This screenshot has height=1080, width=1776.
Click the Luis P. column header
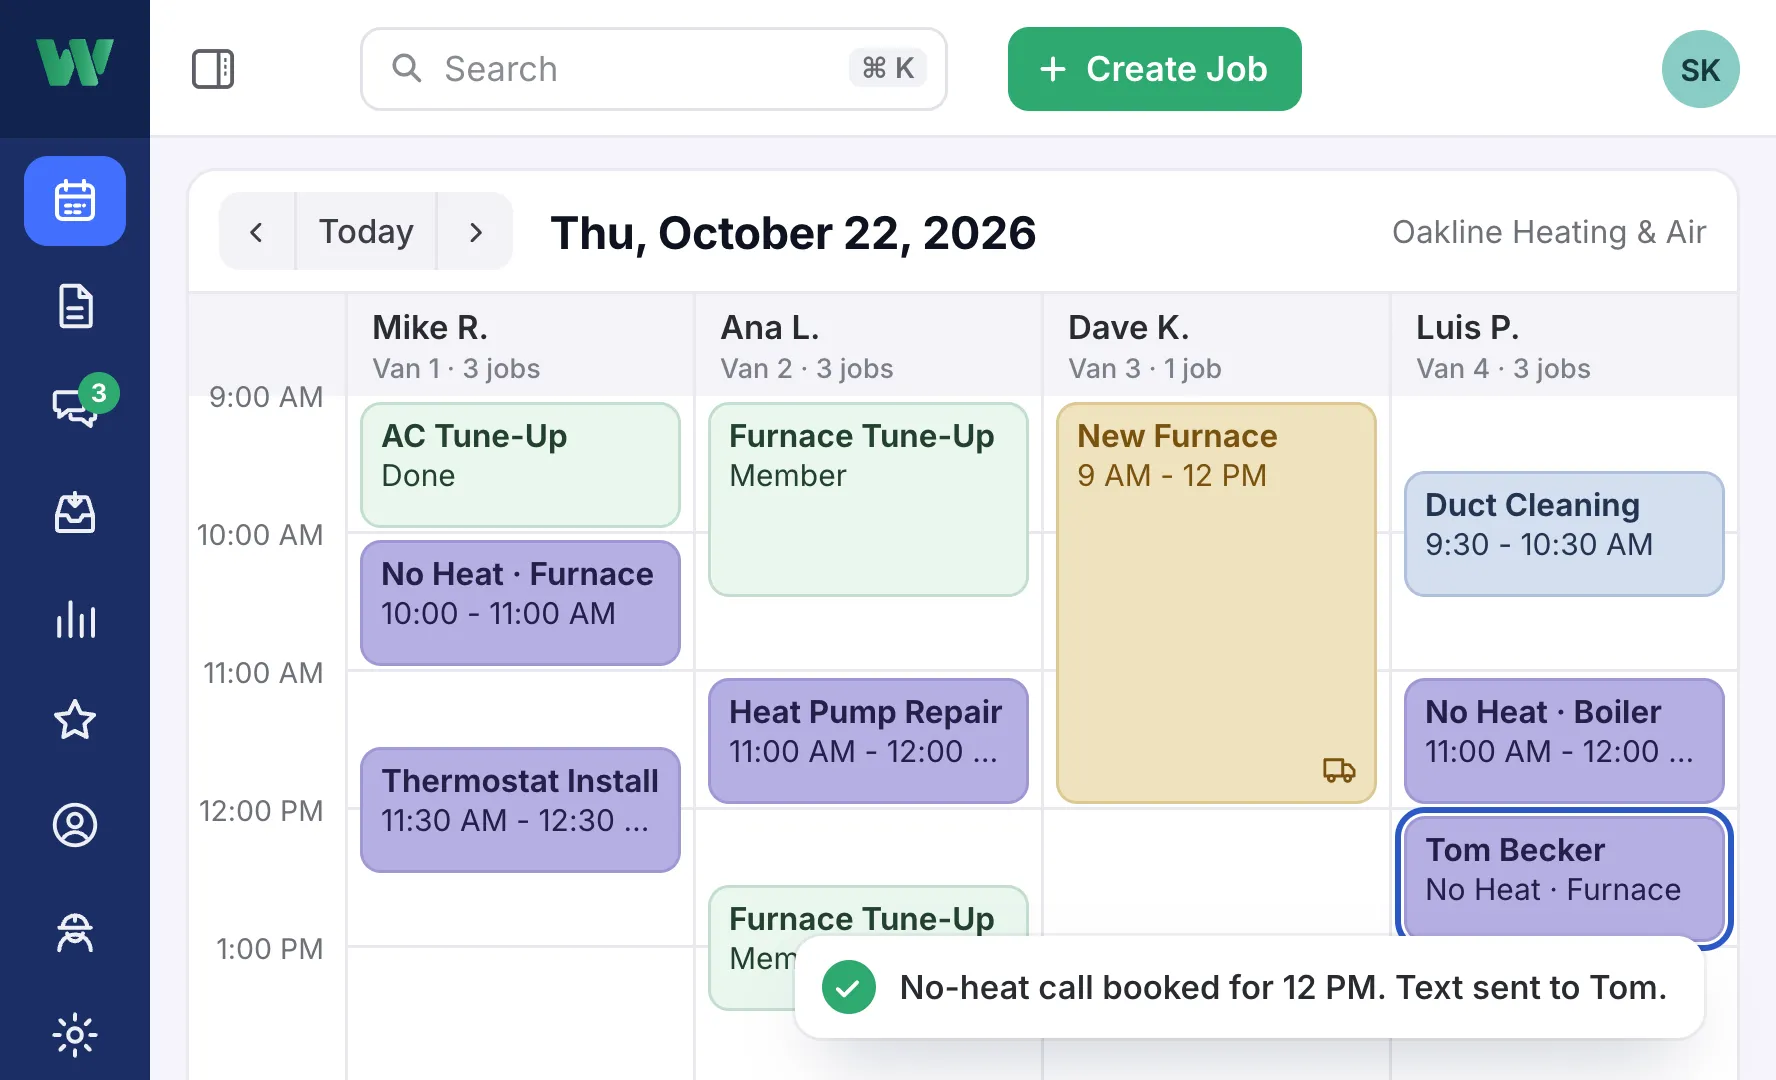tap(1564, 346)
